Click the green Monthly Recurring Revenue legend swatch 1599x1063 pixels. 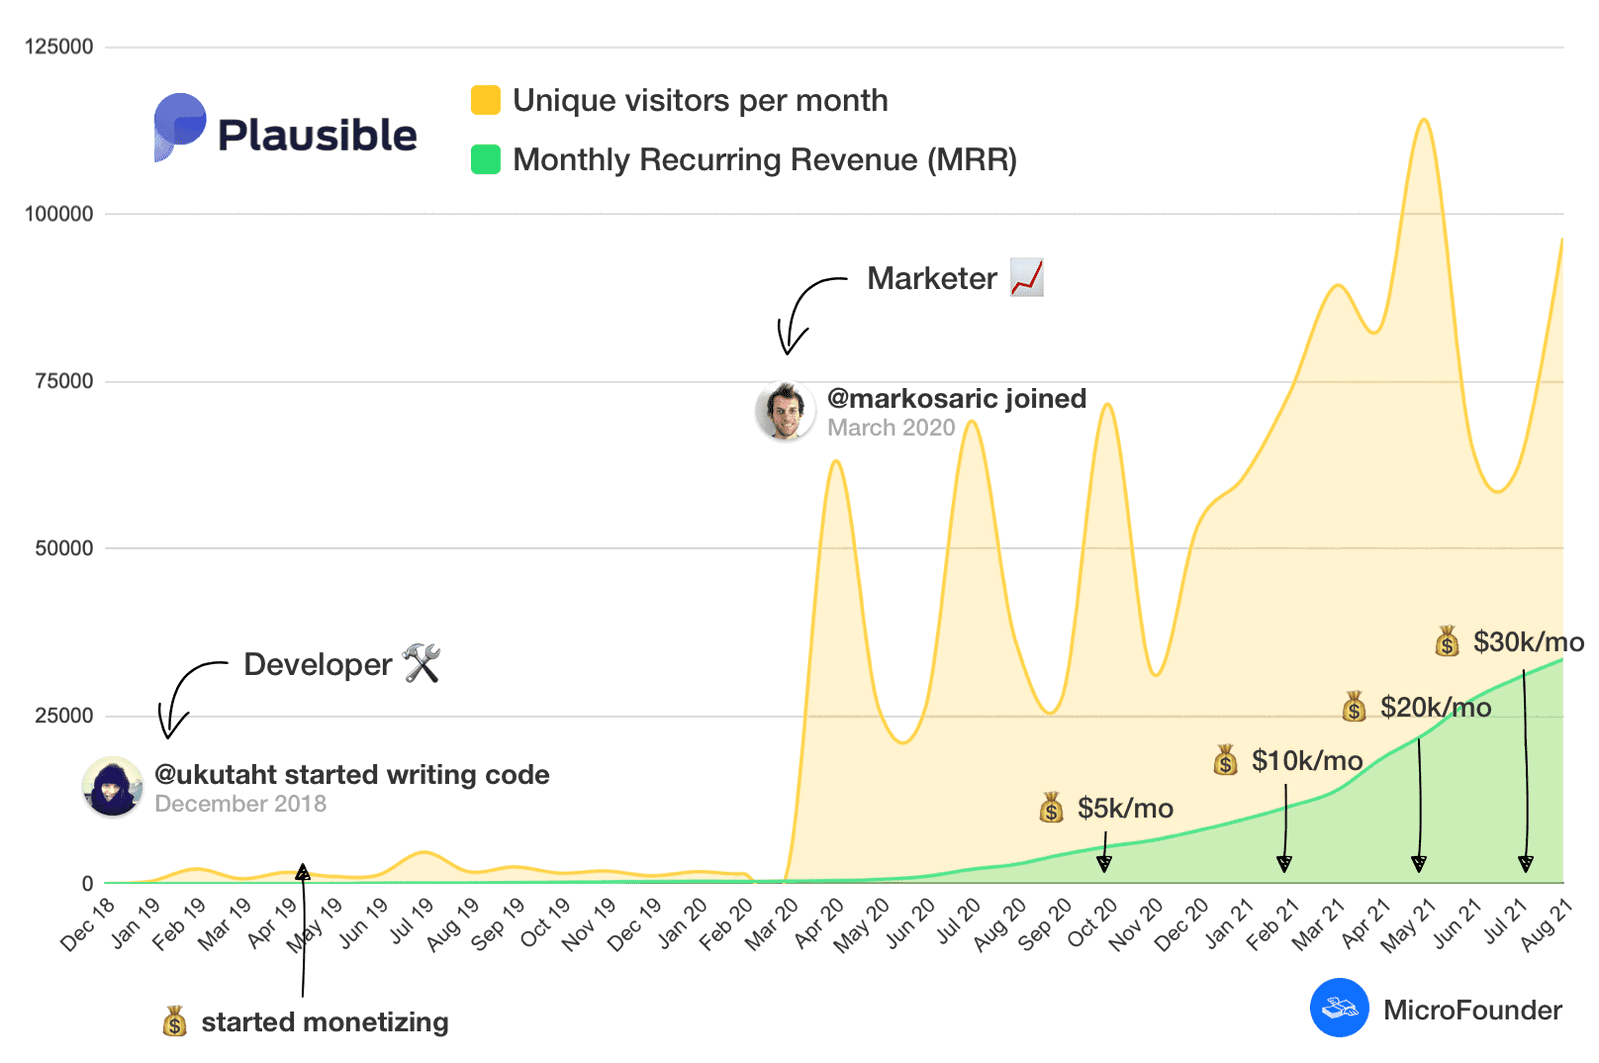pyautogui.click(x=486, y=159)
